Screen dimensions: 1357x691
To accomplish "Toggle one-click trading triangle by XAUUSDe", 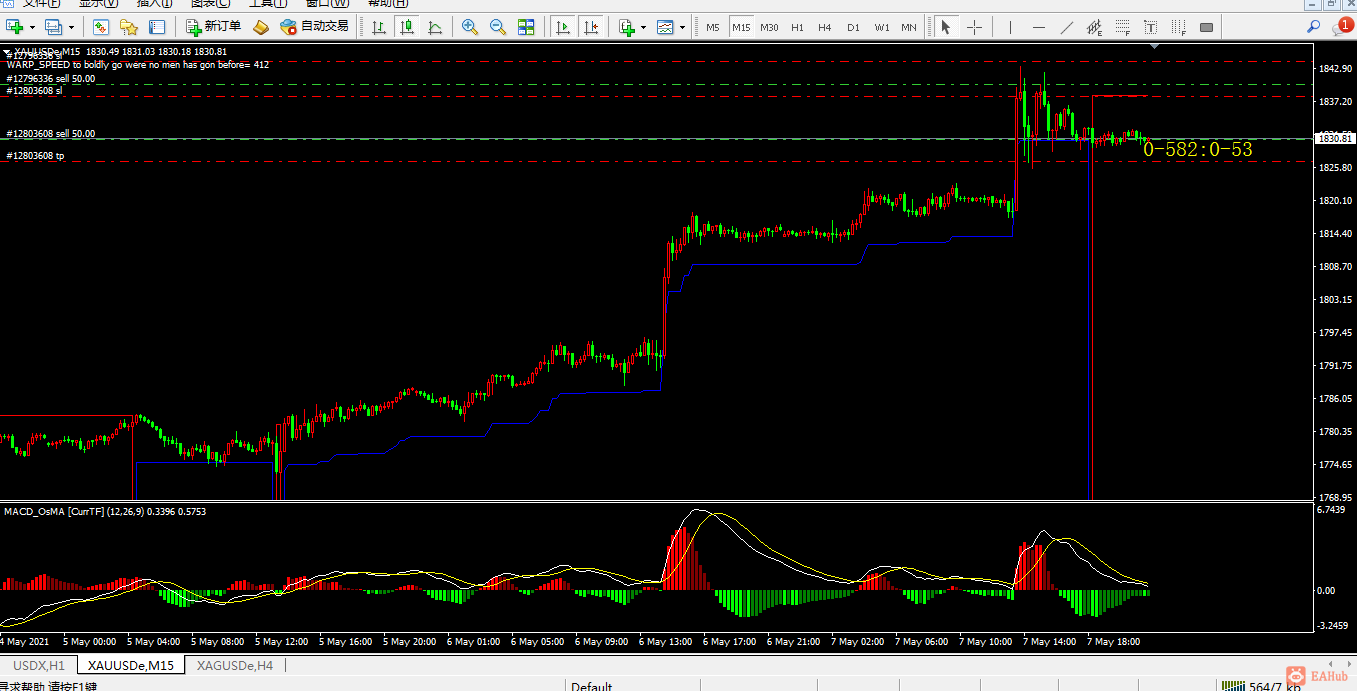I will pyautogui.click(x=8, y=50).
